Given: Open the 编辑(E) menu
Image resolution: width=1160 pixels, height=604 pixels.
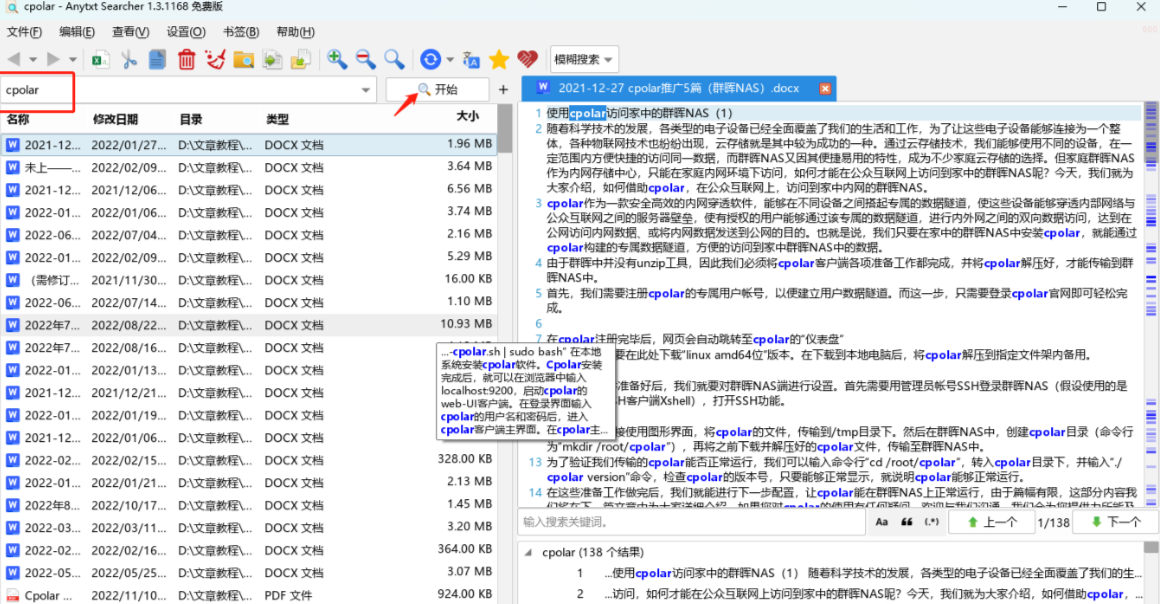Looking at the screenshot, I should 77,32.
